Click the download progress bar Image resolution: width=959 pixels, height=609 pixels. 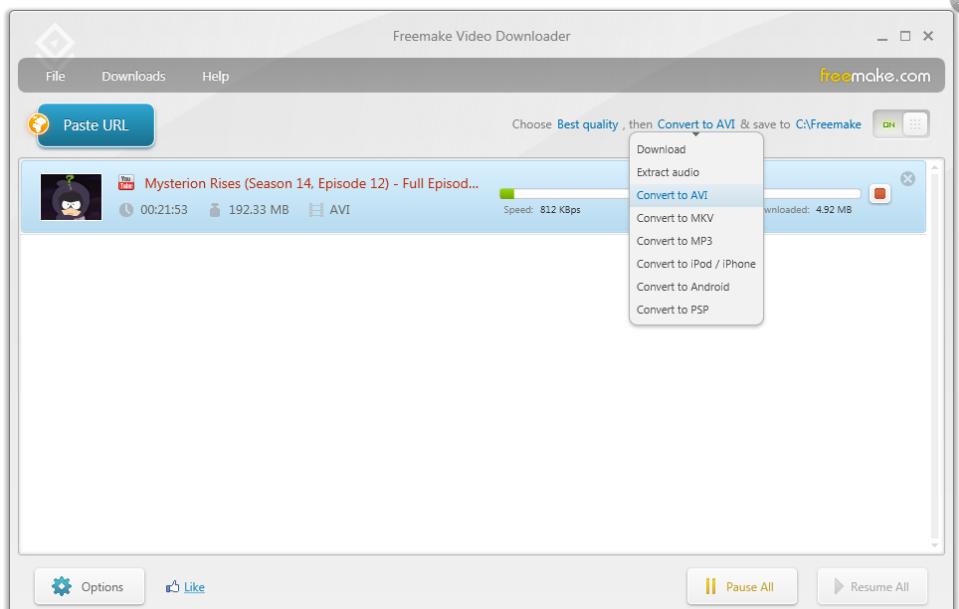(680, 194)
